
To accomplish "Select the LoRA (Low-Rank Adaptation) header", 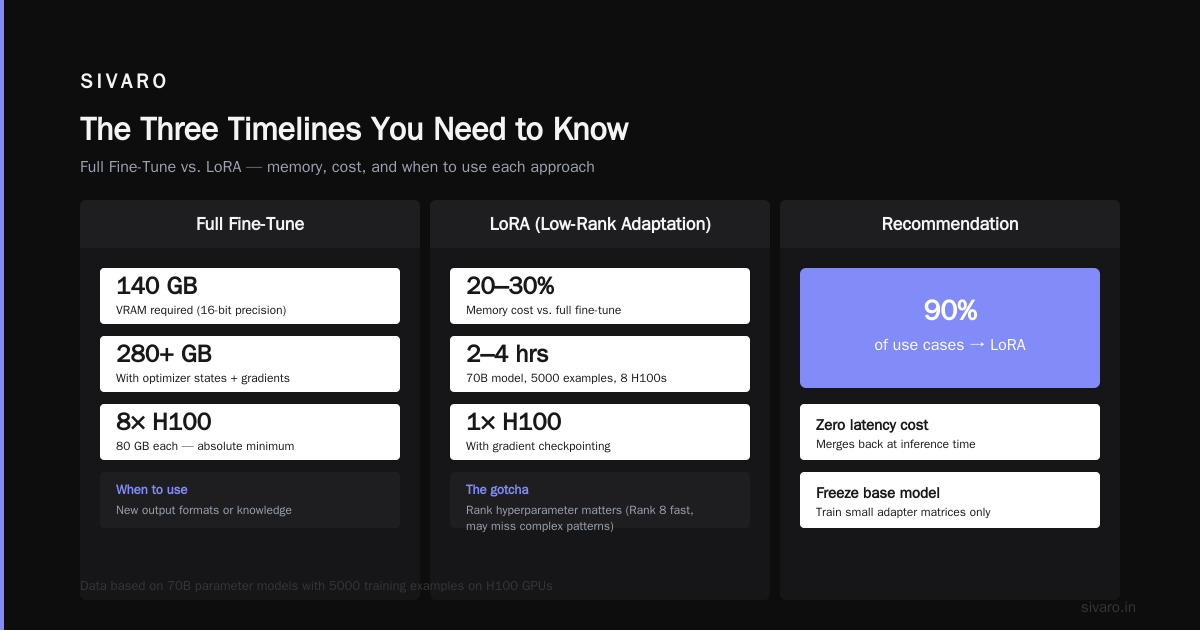I will (x=600, y=224).
